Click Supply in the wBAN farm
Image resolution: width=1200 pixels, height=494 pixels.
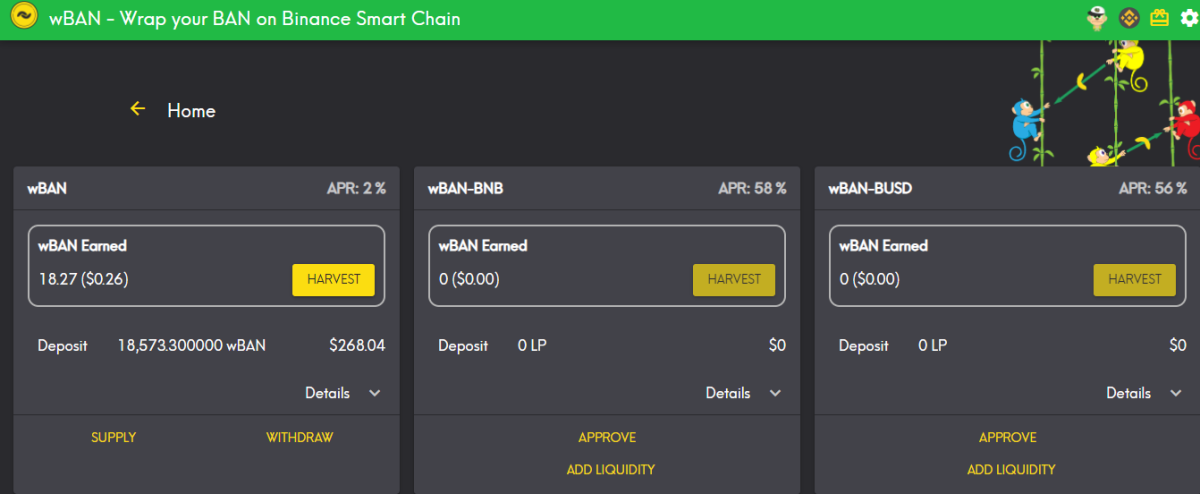click(113, 437)
